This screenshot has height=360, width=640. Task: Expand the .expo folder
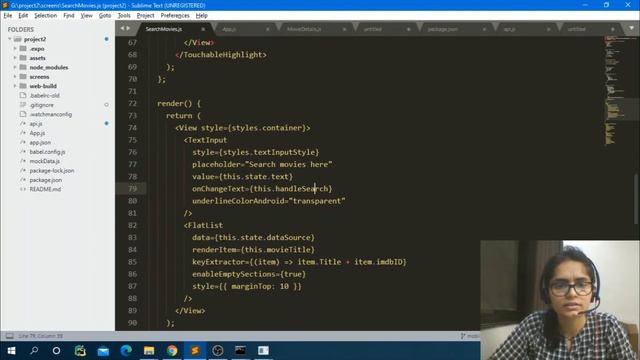click(15, 49)
